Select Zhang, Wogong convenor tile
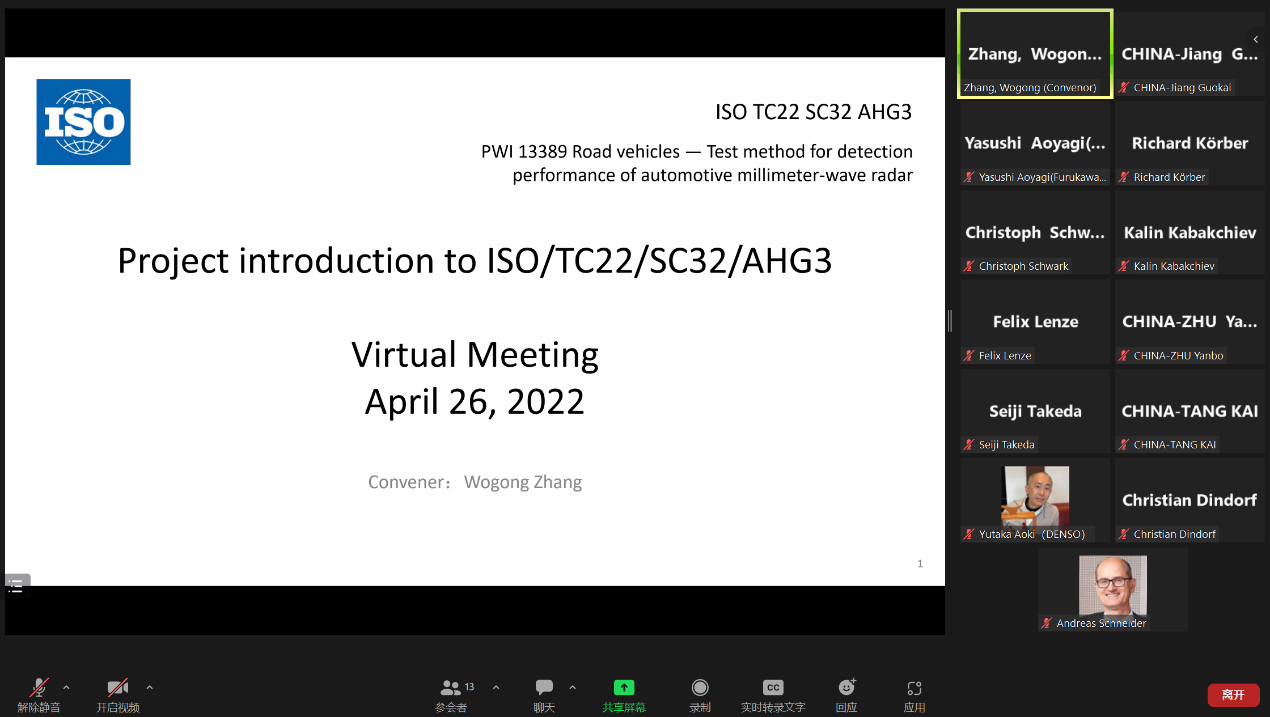The image size is (1270, 717). point(1035,54)
